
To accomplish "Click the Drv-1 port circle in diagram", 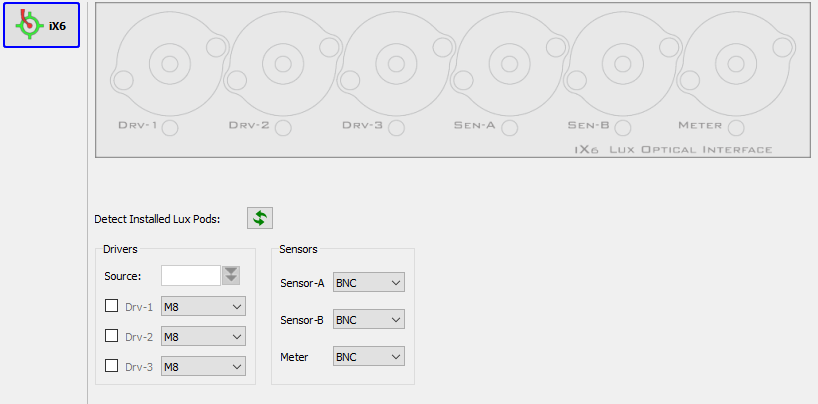I will (170, 127).
